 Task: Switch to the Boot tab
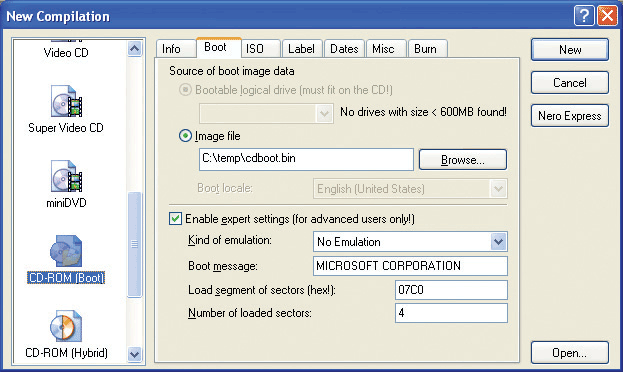[218, 47]
